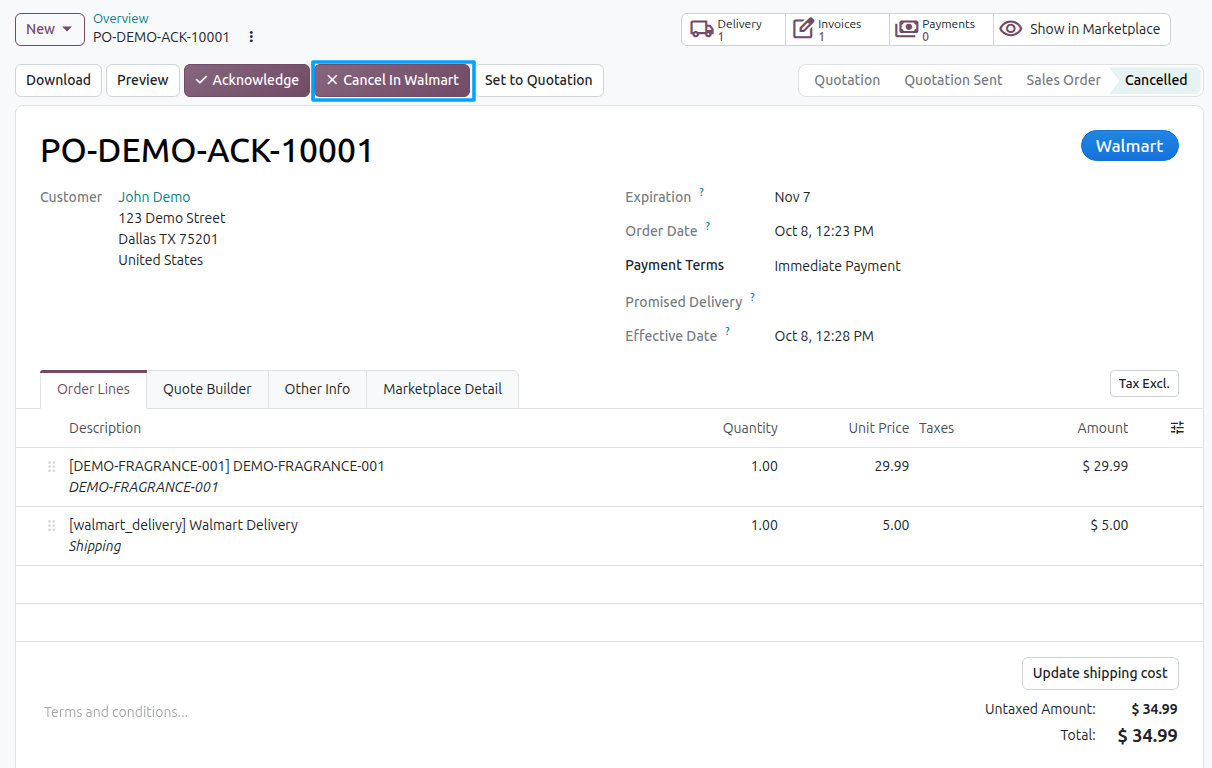Screen dimensions: 1212x768
Task: Open the Marketplace Detail tab
Action: (443, 389)
